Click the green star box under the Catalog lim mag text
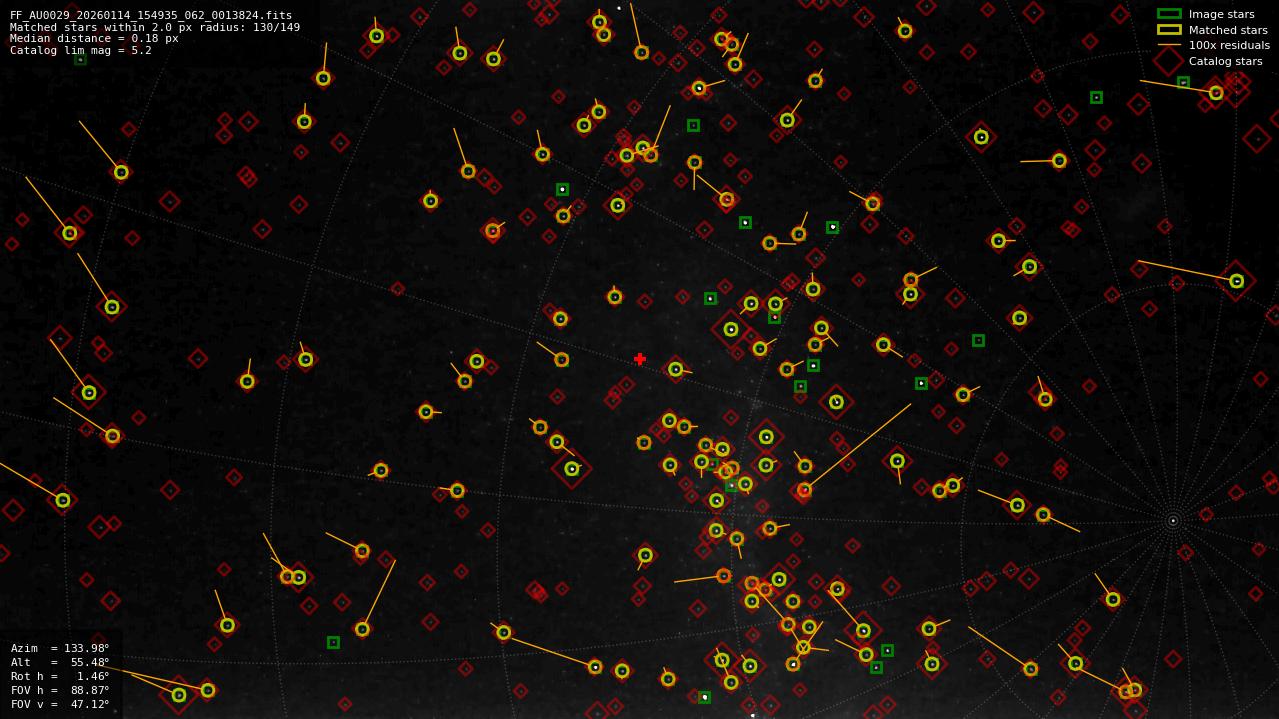This screenshot has width=1279, height=719. (80, 59)
